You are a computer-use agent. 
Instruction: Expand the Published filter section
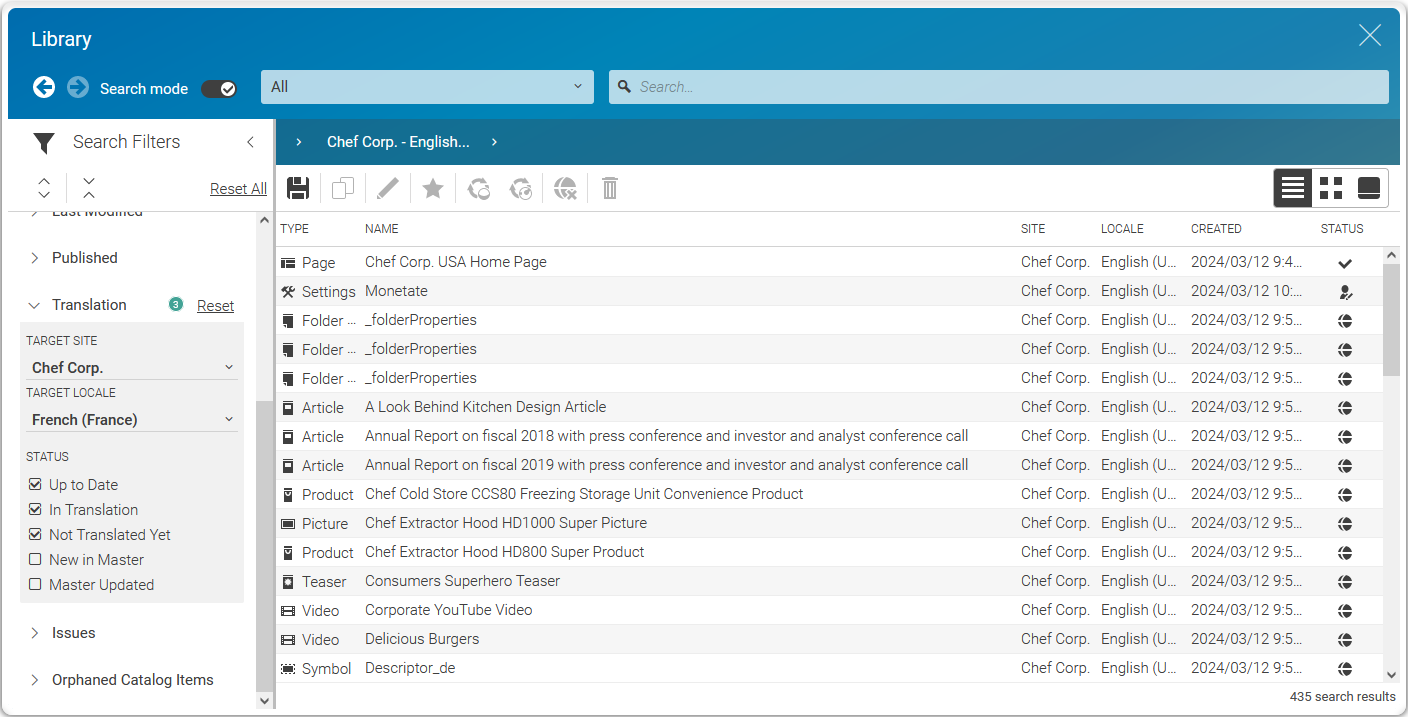tap(84, 258)
